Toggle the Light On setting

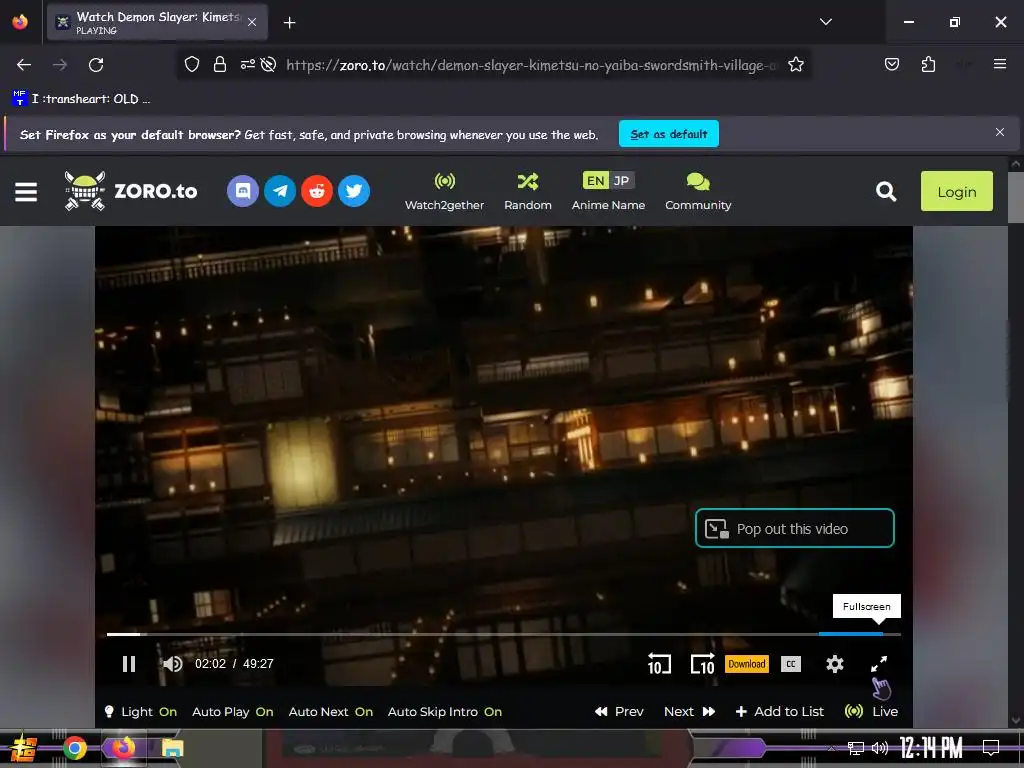click(x=141, y=711)
